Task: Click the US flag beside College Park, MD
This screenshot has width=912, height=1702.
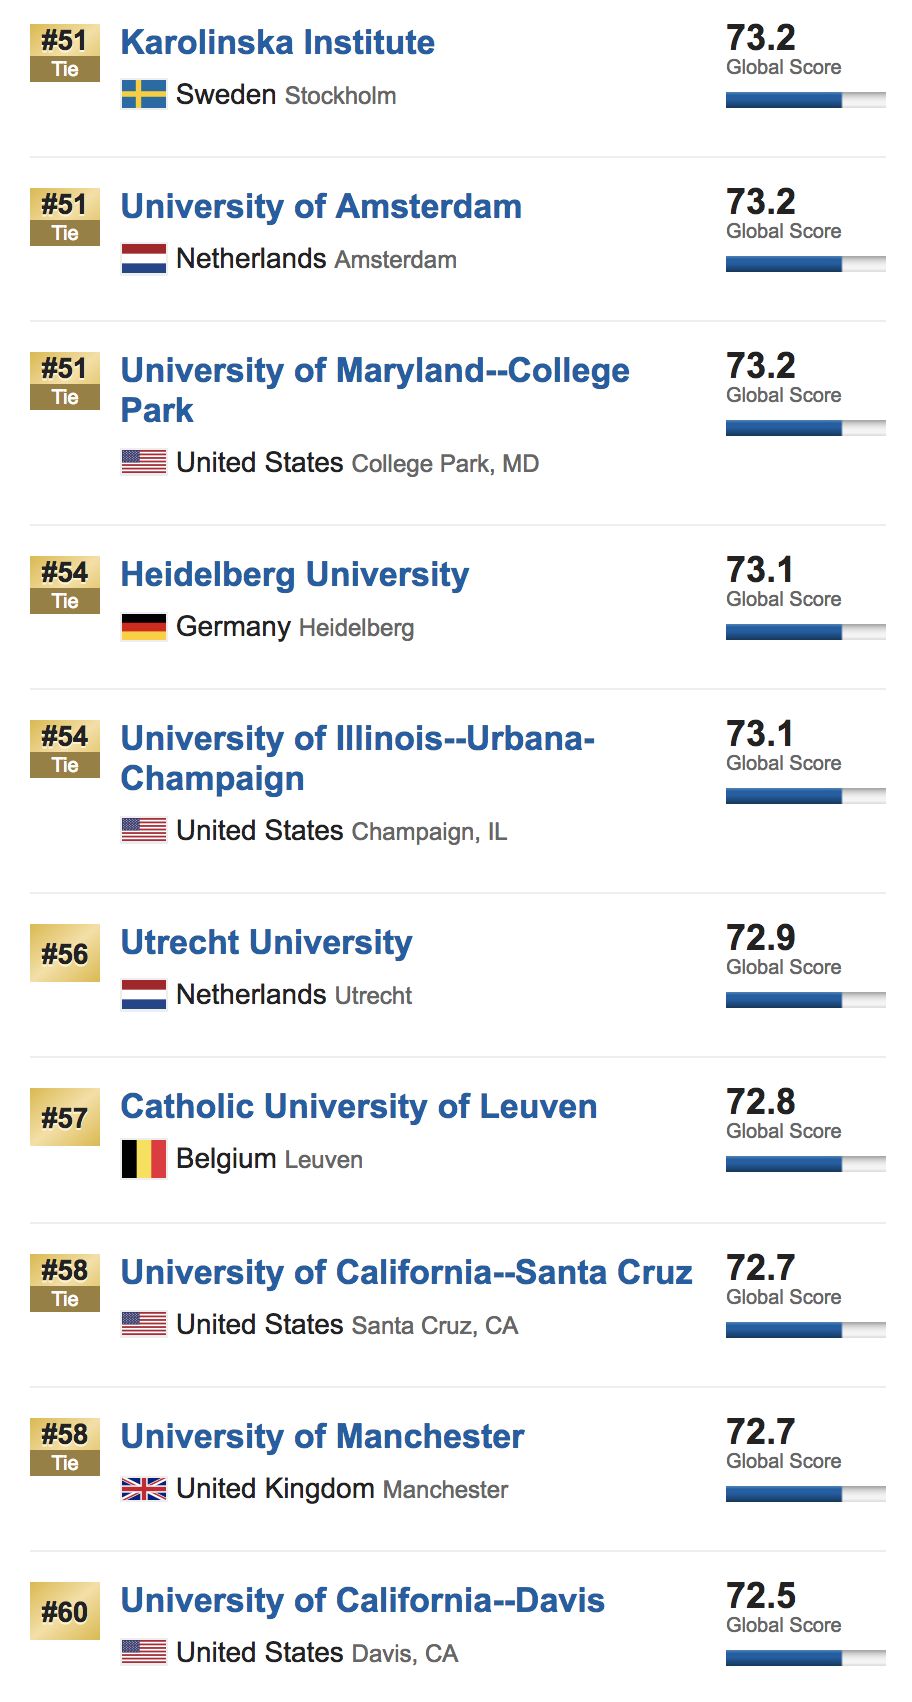Action: pyautogui.click(x=143, y=463)
